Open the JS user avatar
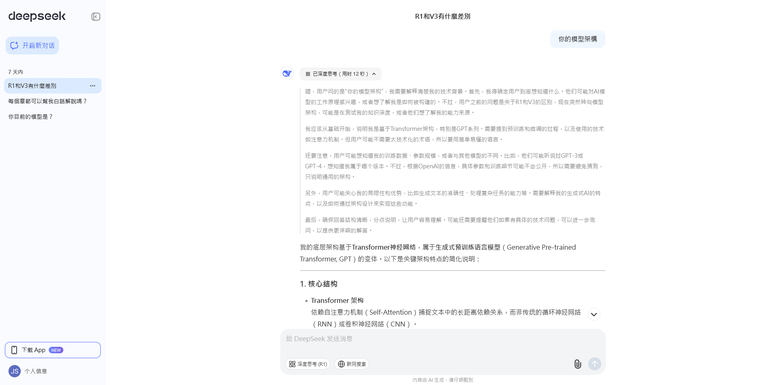This screenshot has height=385, width=780. 14,371
